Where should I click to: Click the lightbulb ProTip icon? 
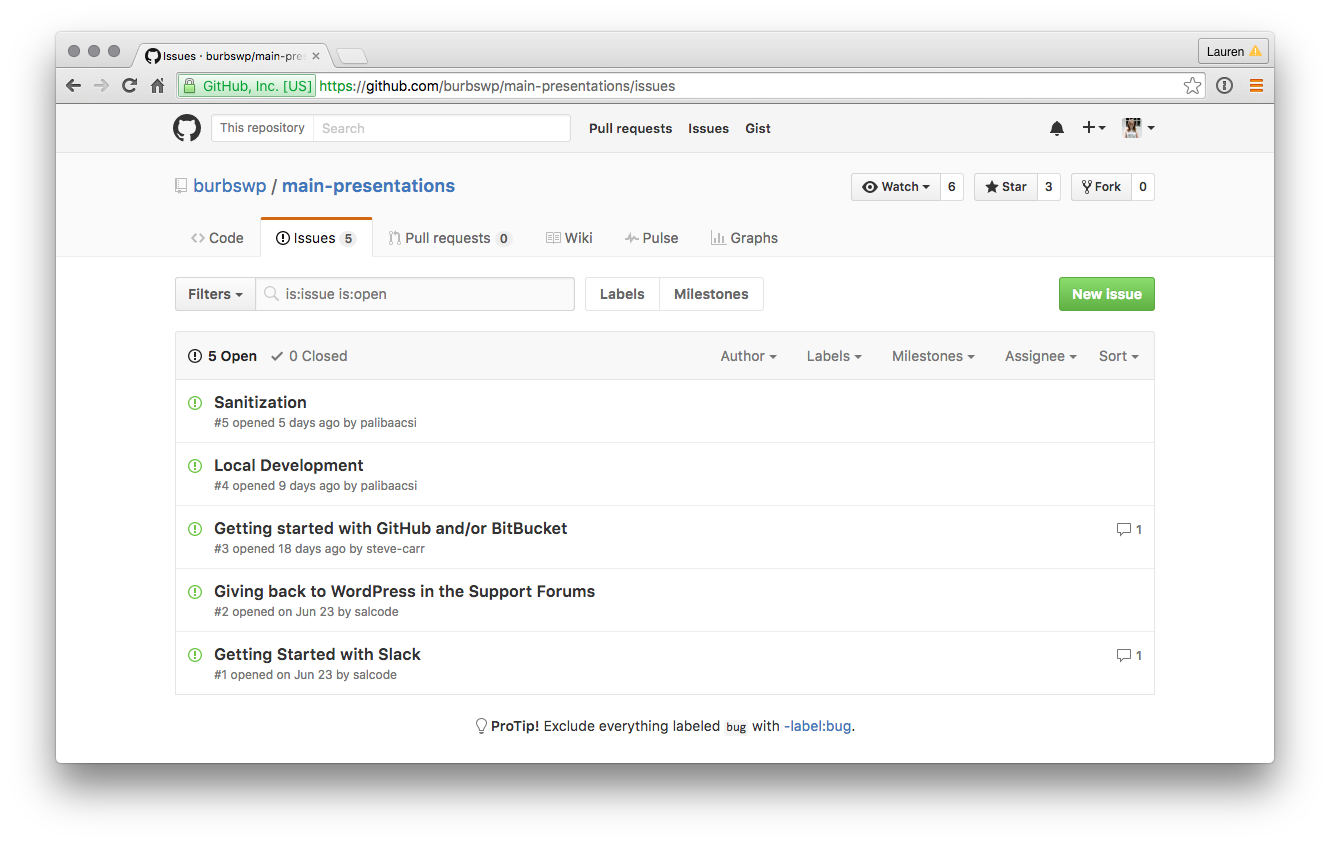click(481, 726)
